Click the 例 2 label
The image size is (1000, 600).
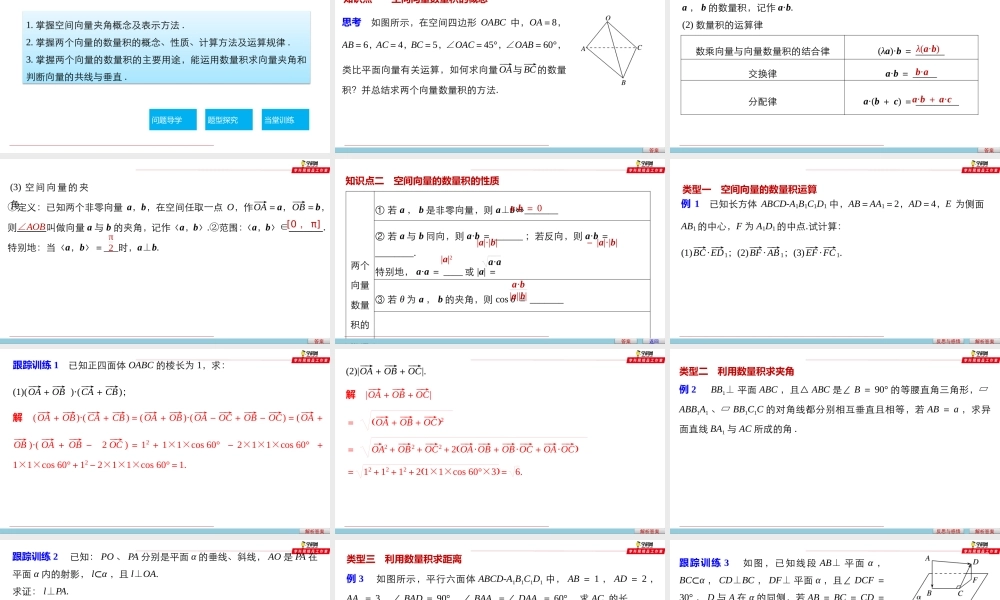point(688,390)
